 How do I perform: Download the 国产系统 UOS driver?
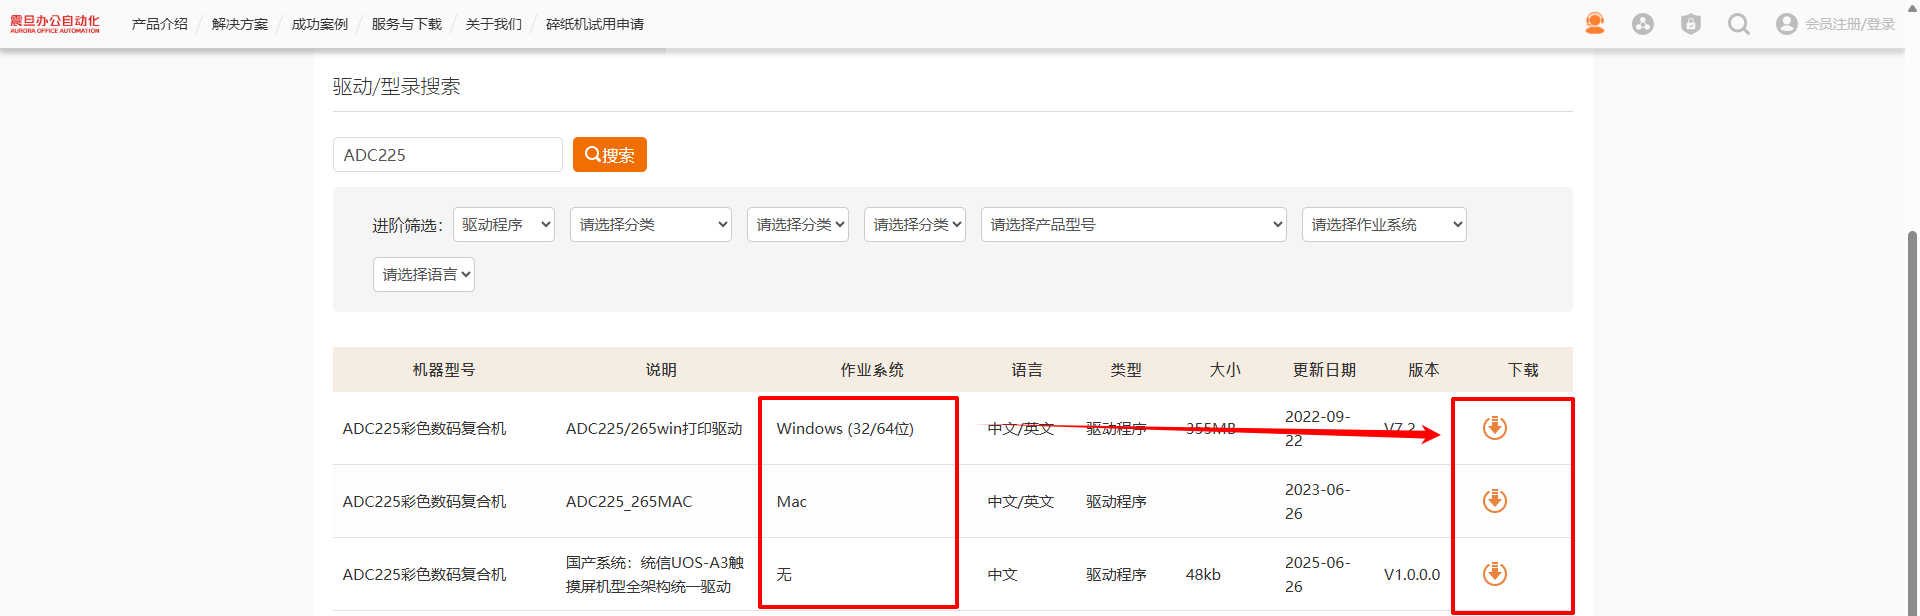[x=1495, y=574]
